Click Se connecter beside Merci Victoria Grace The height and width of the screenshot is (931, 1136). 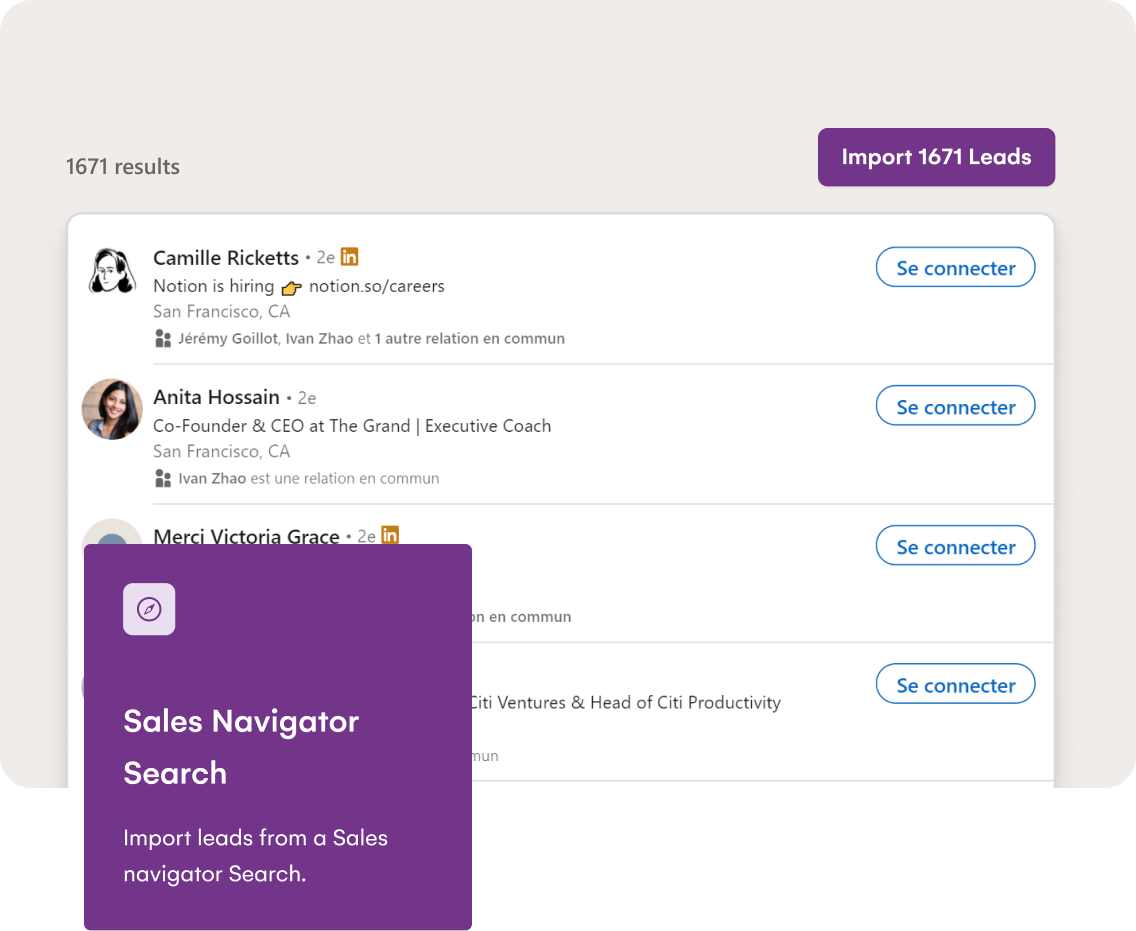955,547
